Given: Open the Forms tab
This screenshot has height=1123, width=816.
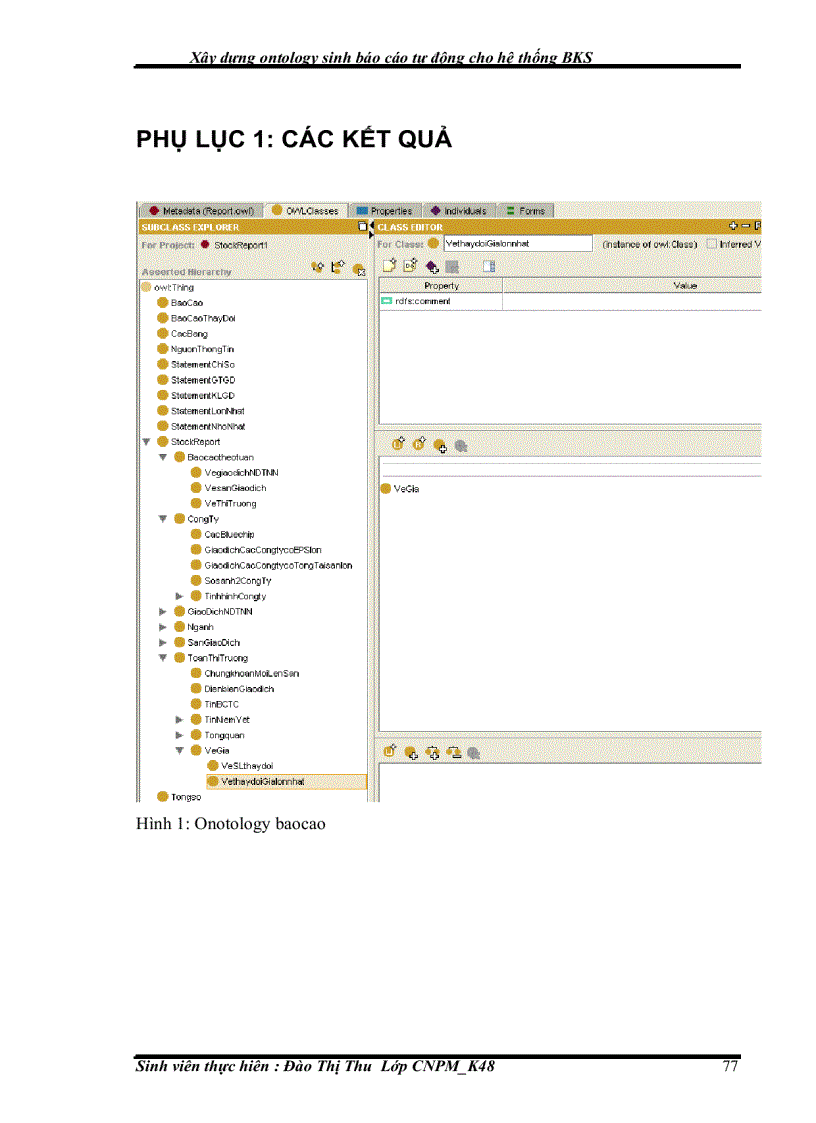Looking at the screenshot, I should click(526, 211).
